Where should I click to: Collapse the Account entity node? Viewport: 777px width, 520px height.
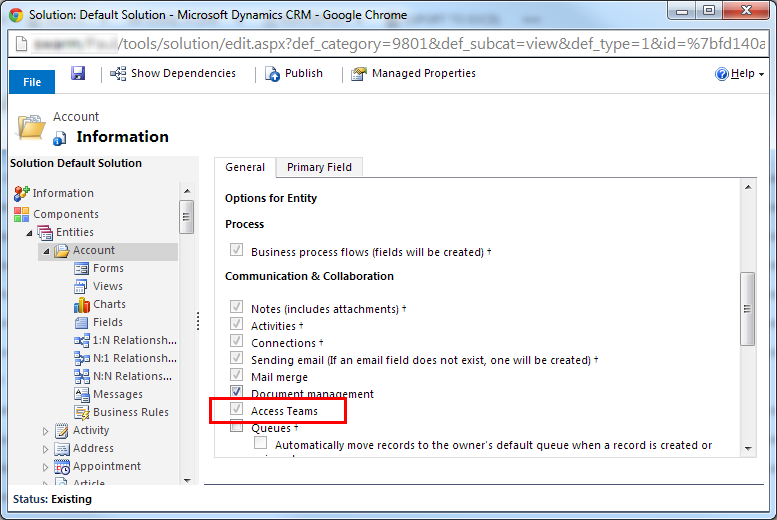coord(46,251)
